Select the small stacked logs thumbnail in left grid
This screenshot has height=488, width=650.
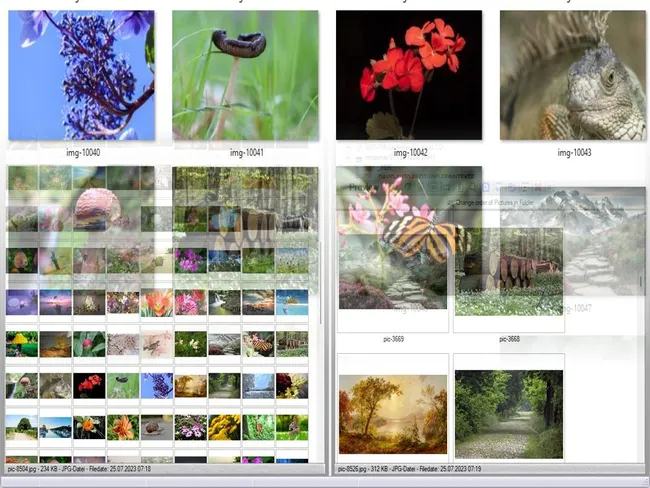click(x=292, y=344)
